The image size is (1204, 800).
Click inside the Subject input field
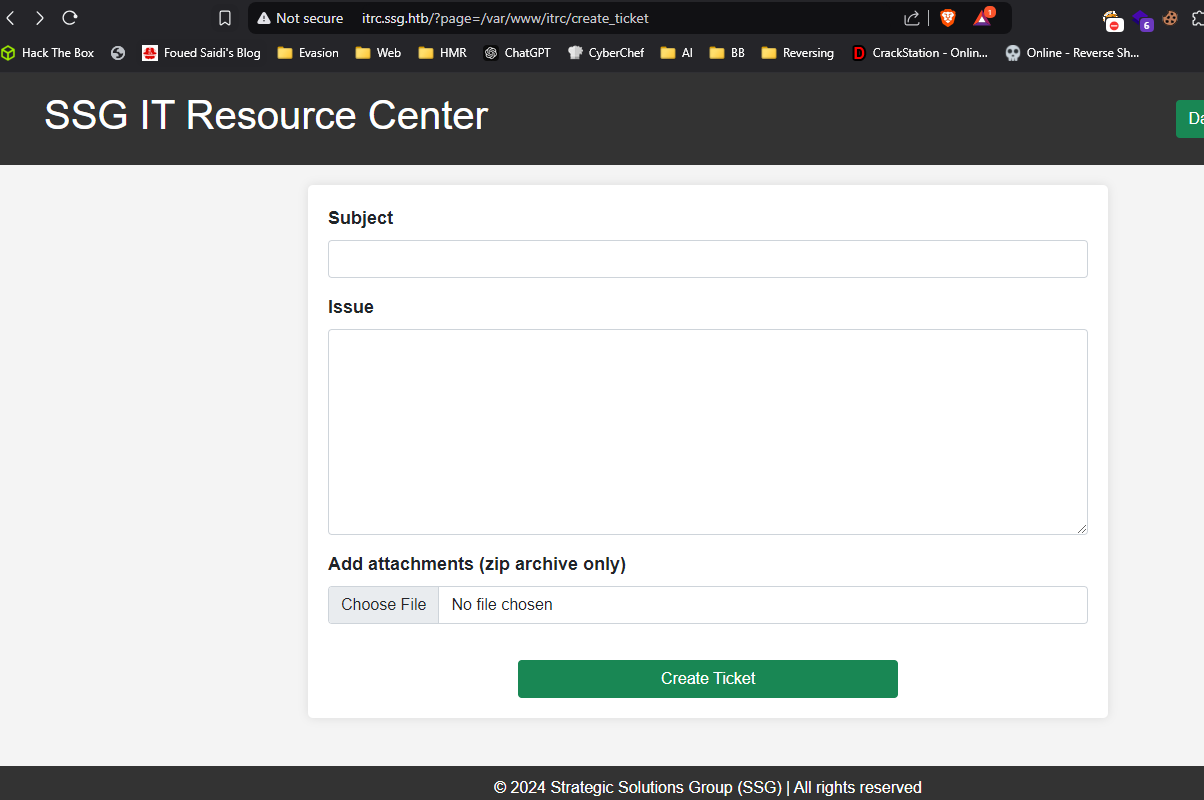[707, 258]
